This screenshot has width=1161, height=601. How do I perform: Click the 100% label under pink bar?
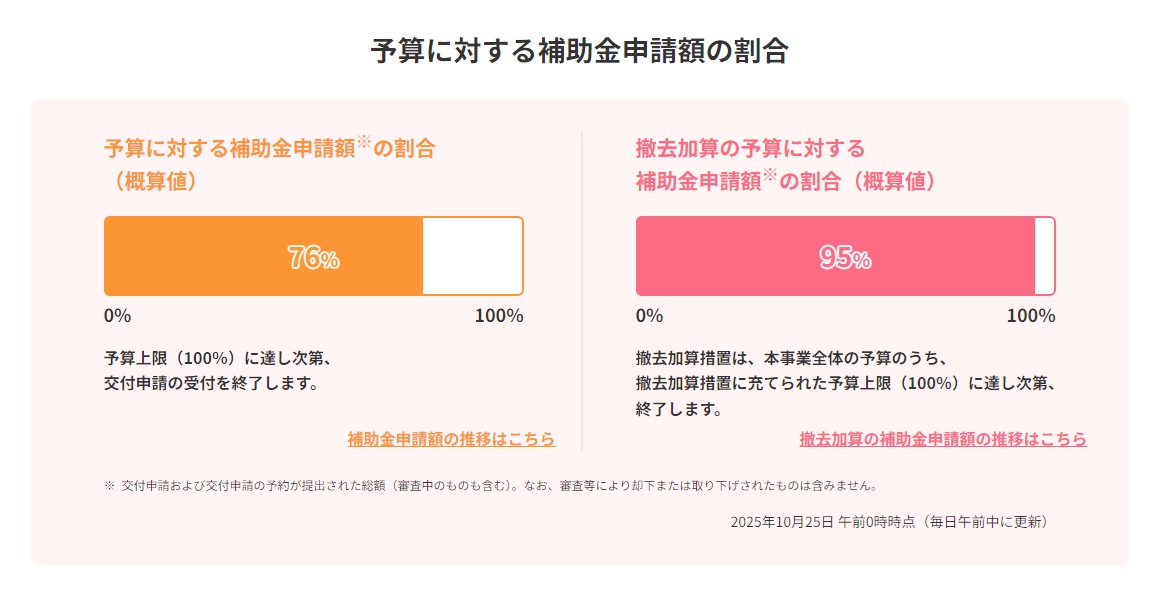1030,316
